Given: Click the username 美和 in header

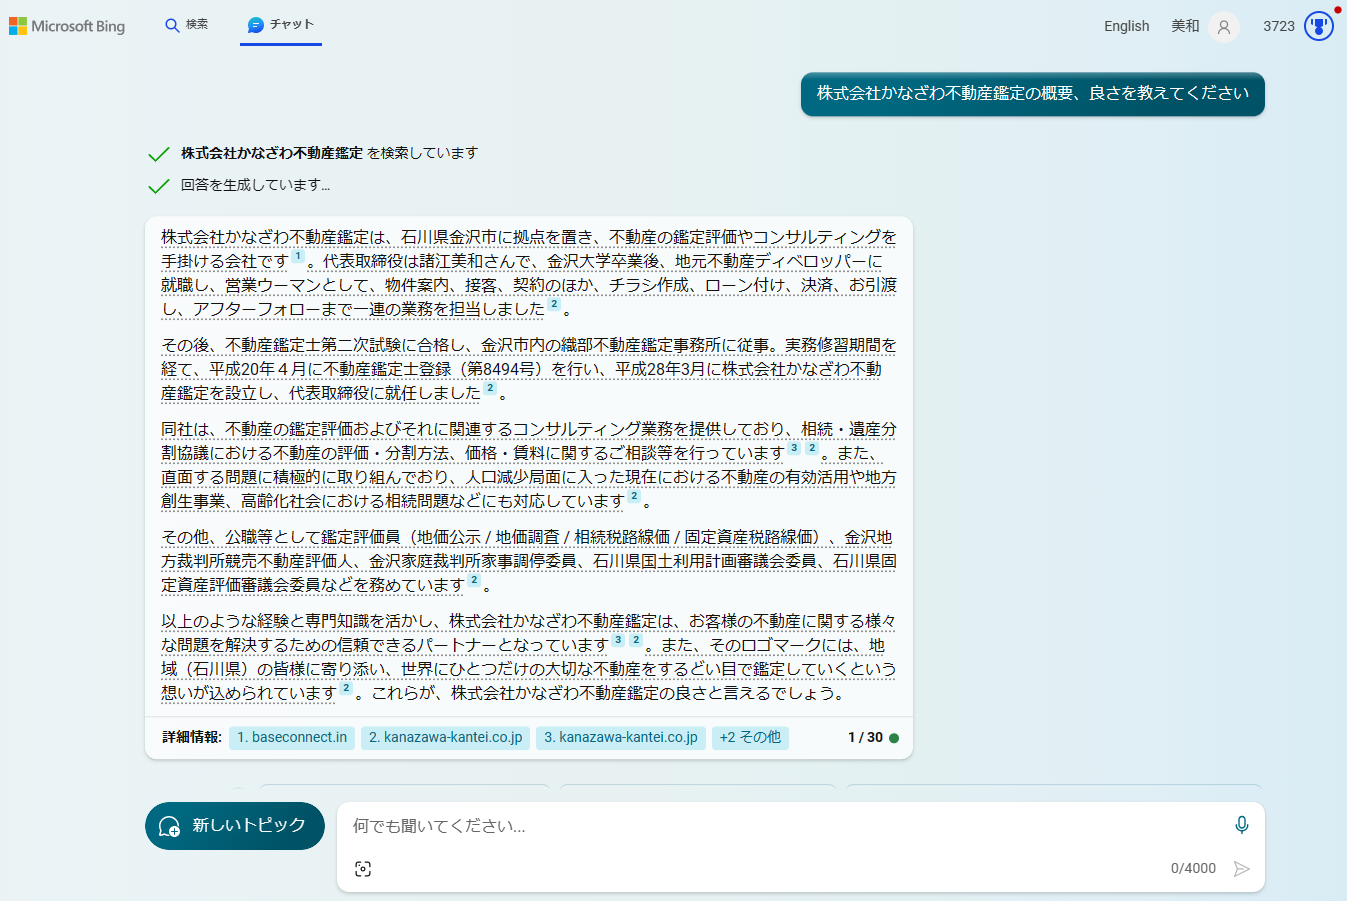Looking at the screenshot, I should click(x=1185, y=26).
